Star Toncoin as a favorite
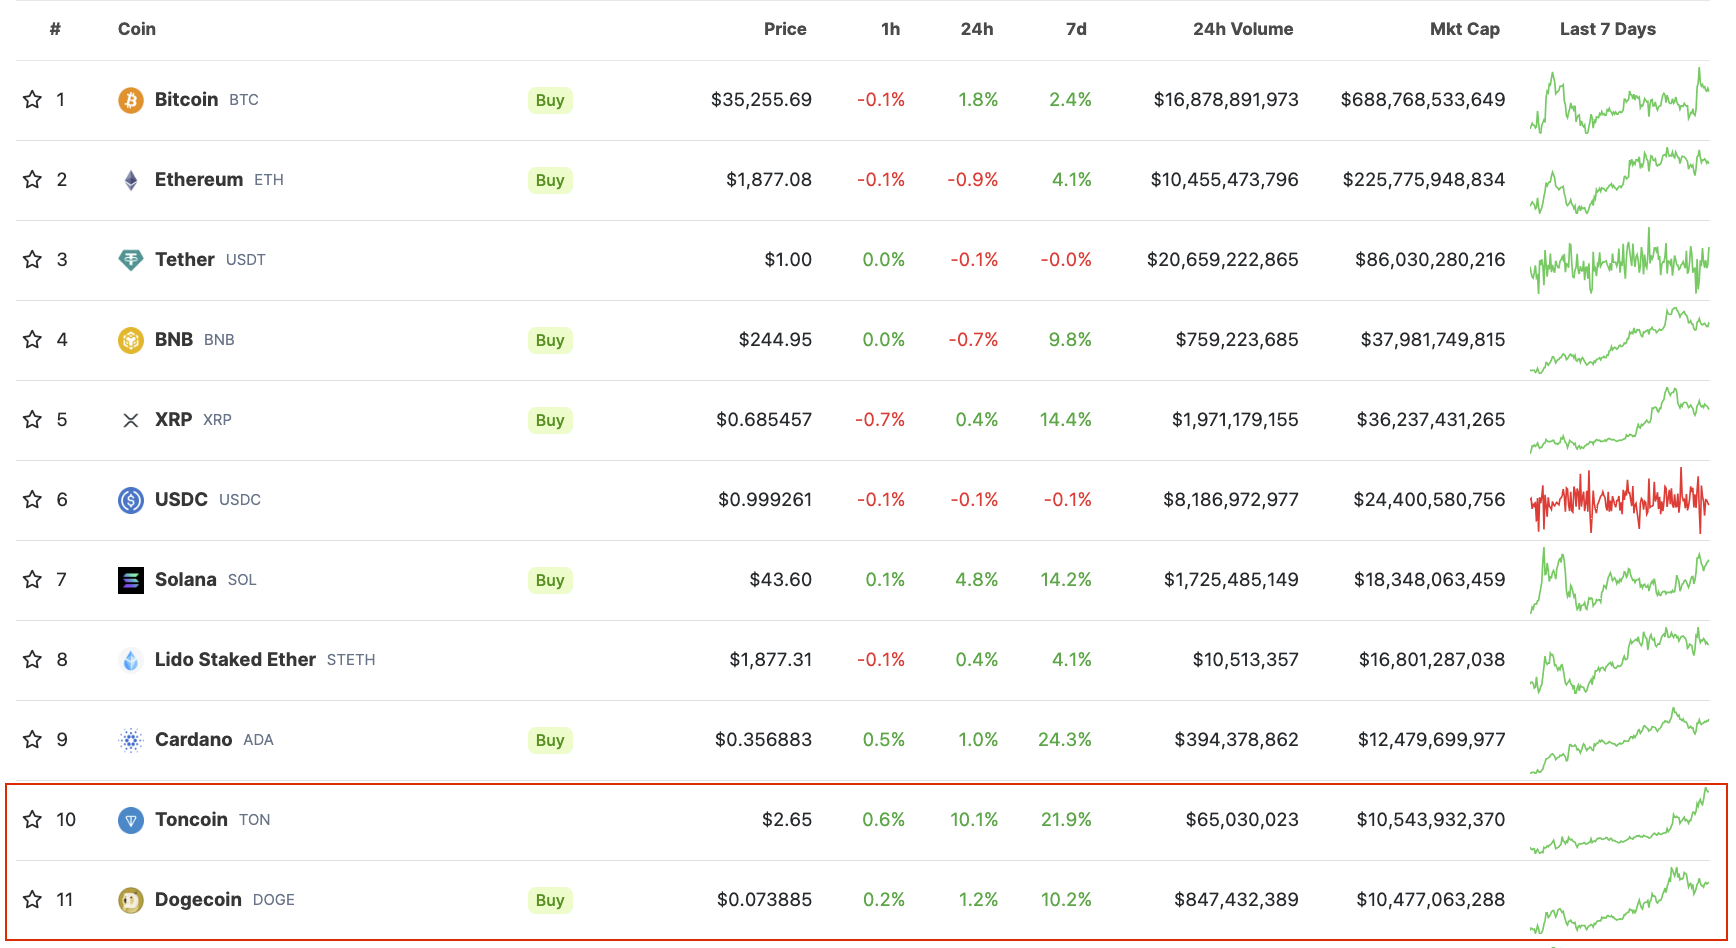The width and height of the screenshot is (1736, 948). point(32,819)
